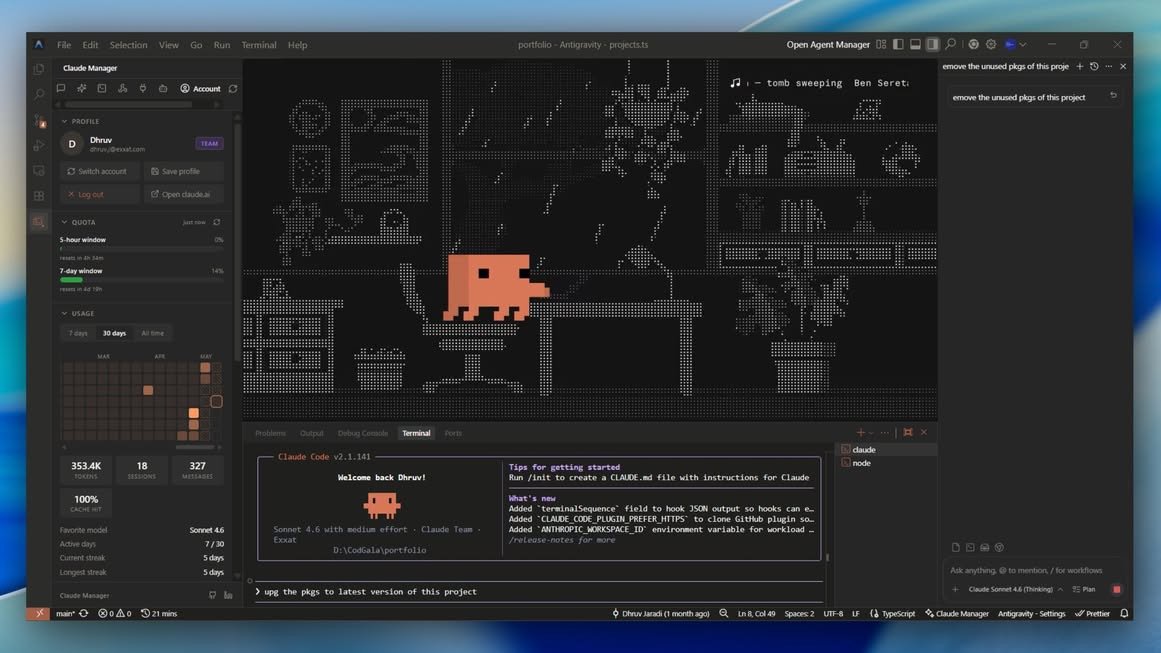
Task: Click the Switch account button
Action: pyautogui.click(x=100, y=171)
